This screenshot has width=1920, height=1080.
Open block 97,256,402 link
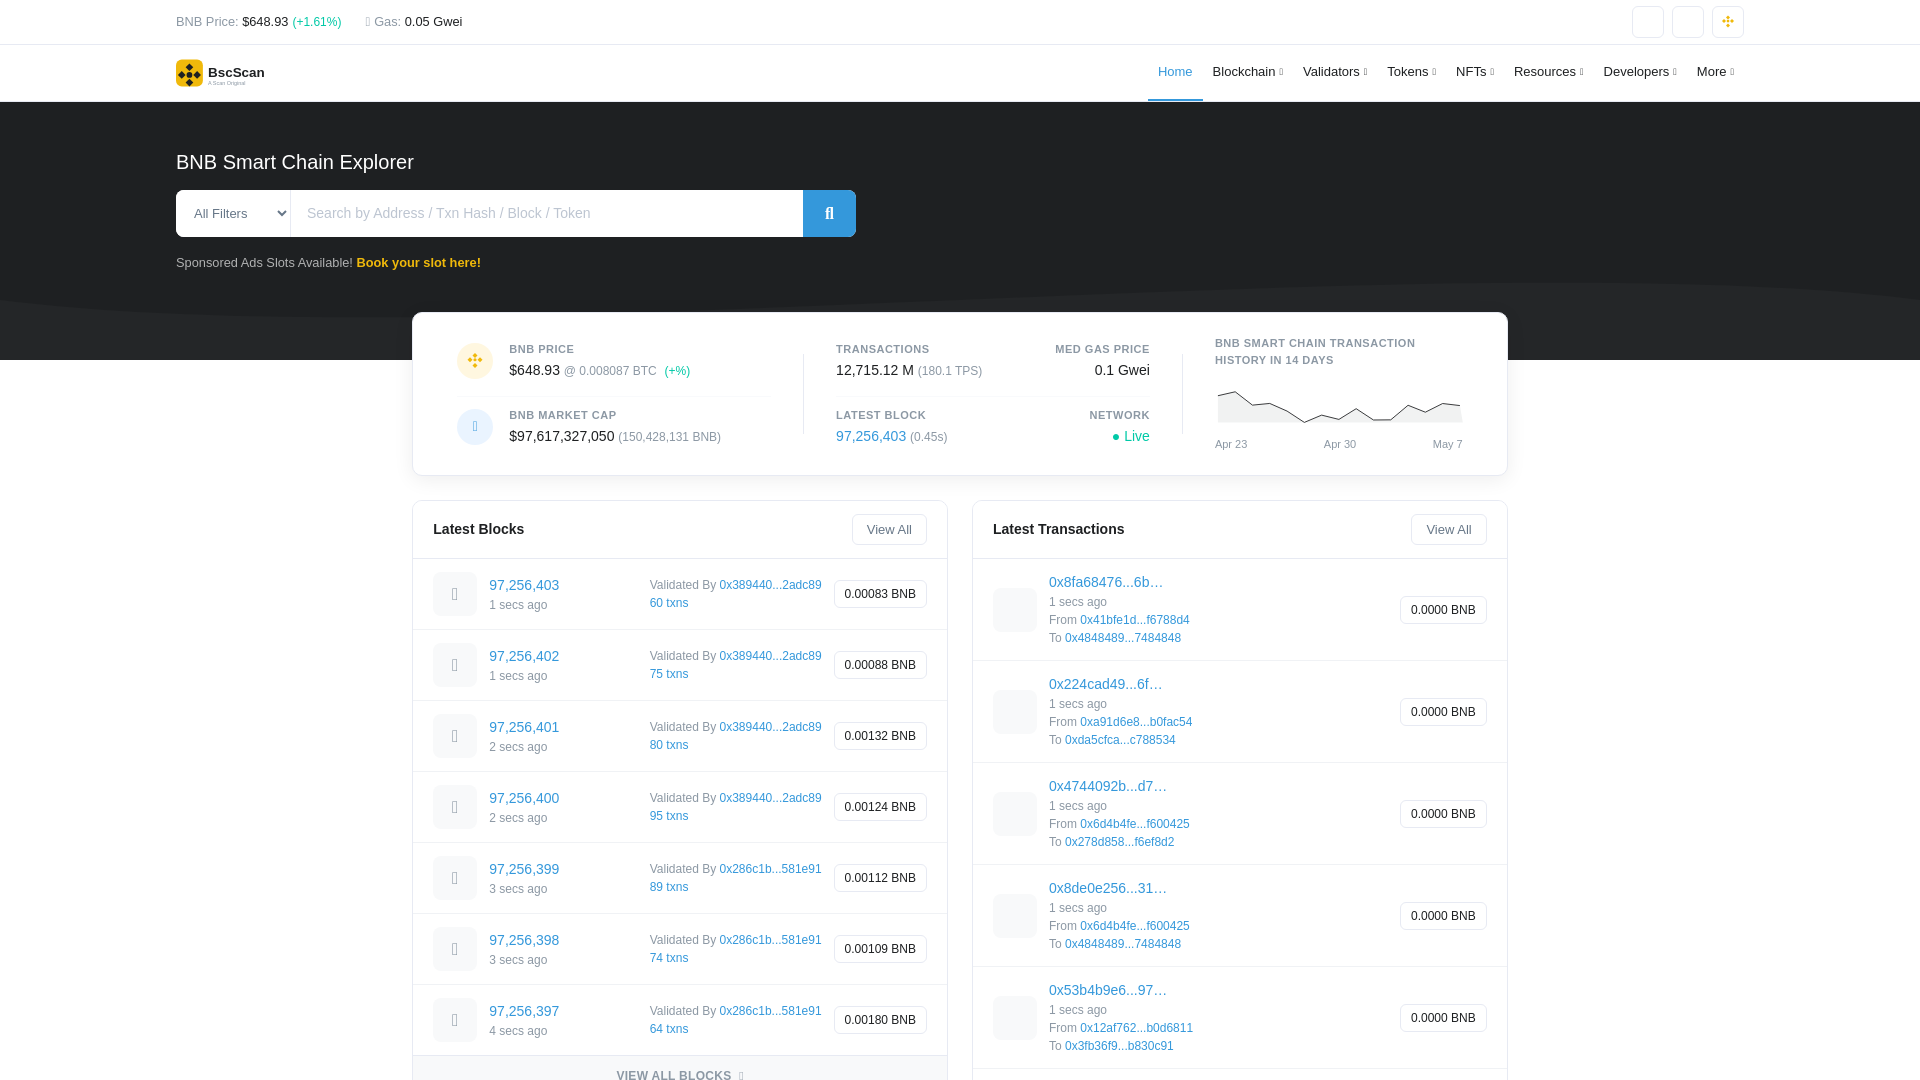[x=524, y=656]
